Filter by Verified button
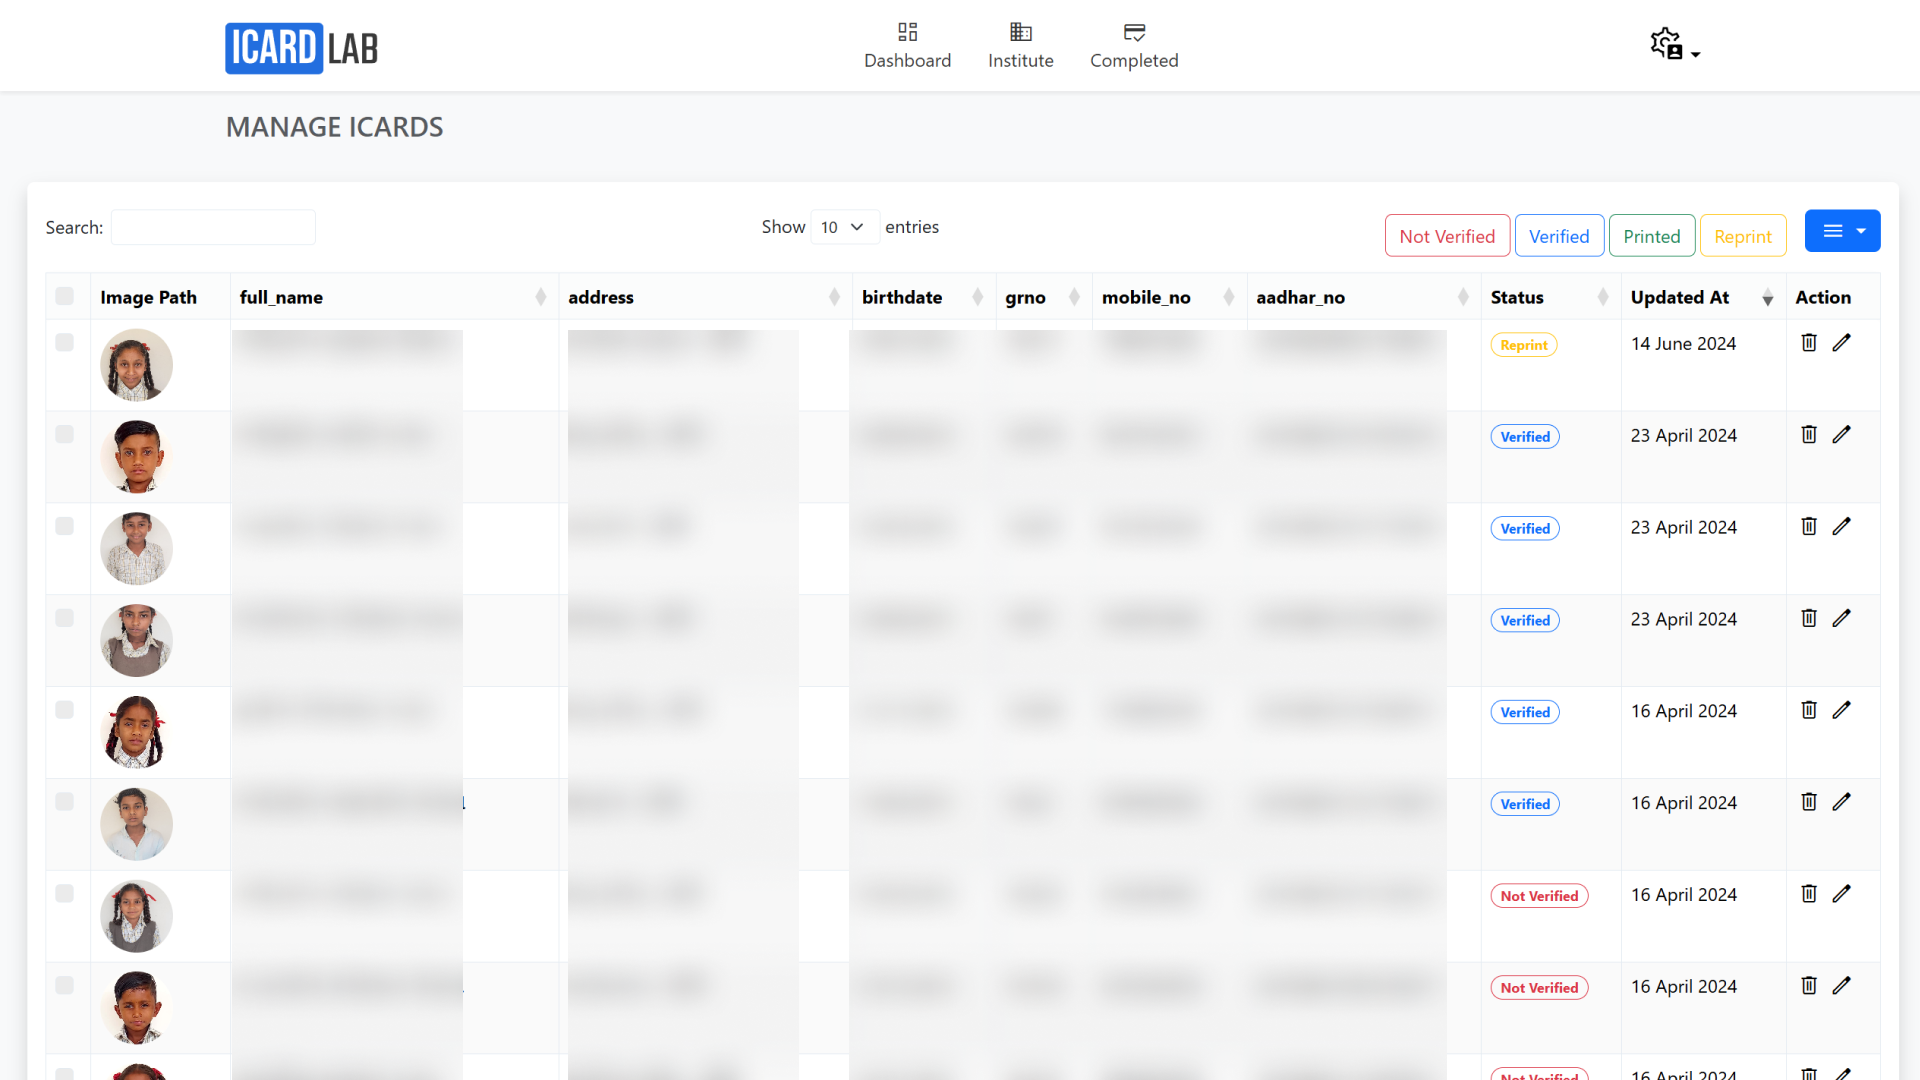Viewport: 1920px width, 1080px height. pyautogui.click(x=1559, y=236)
